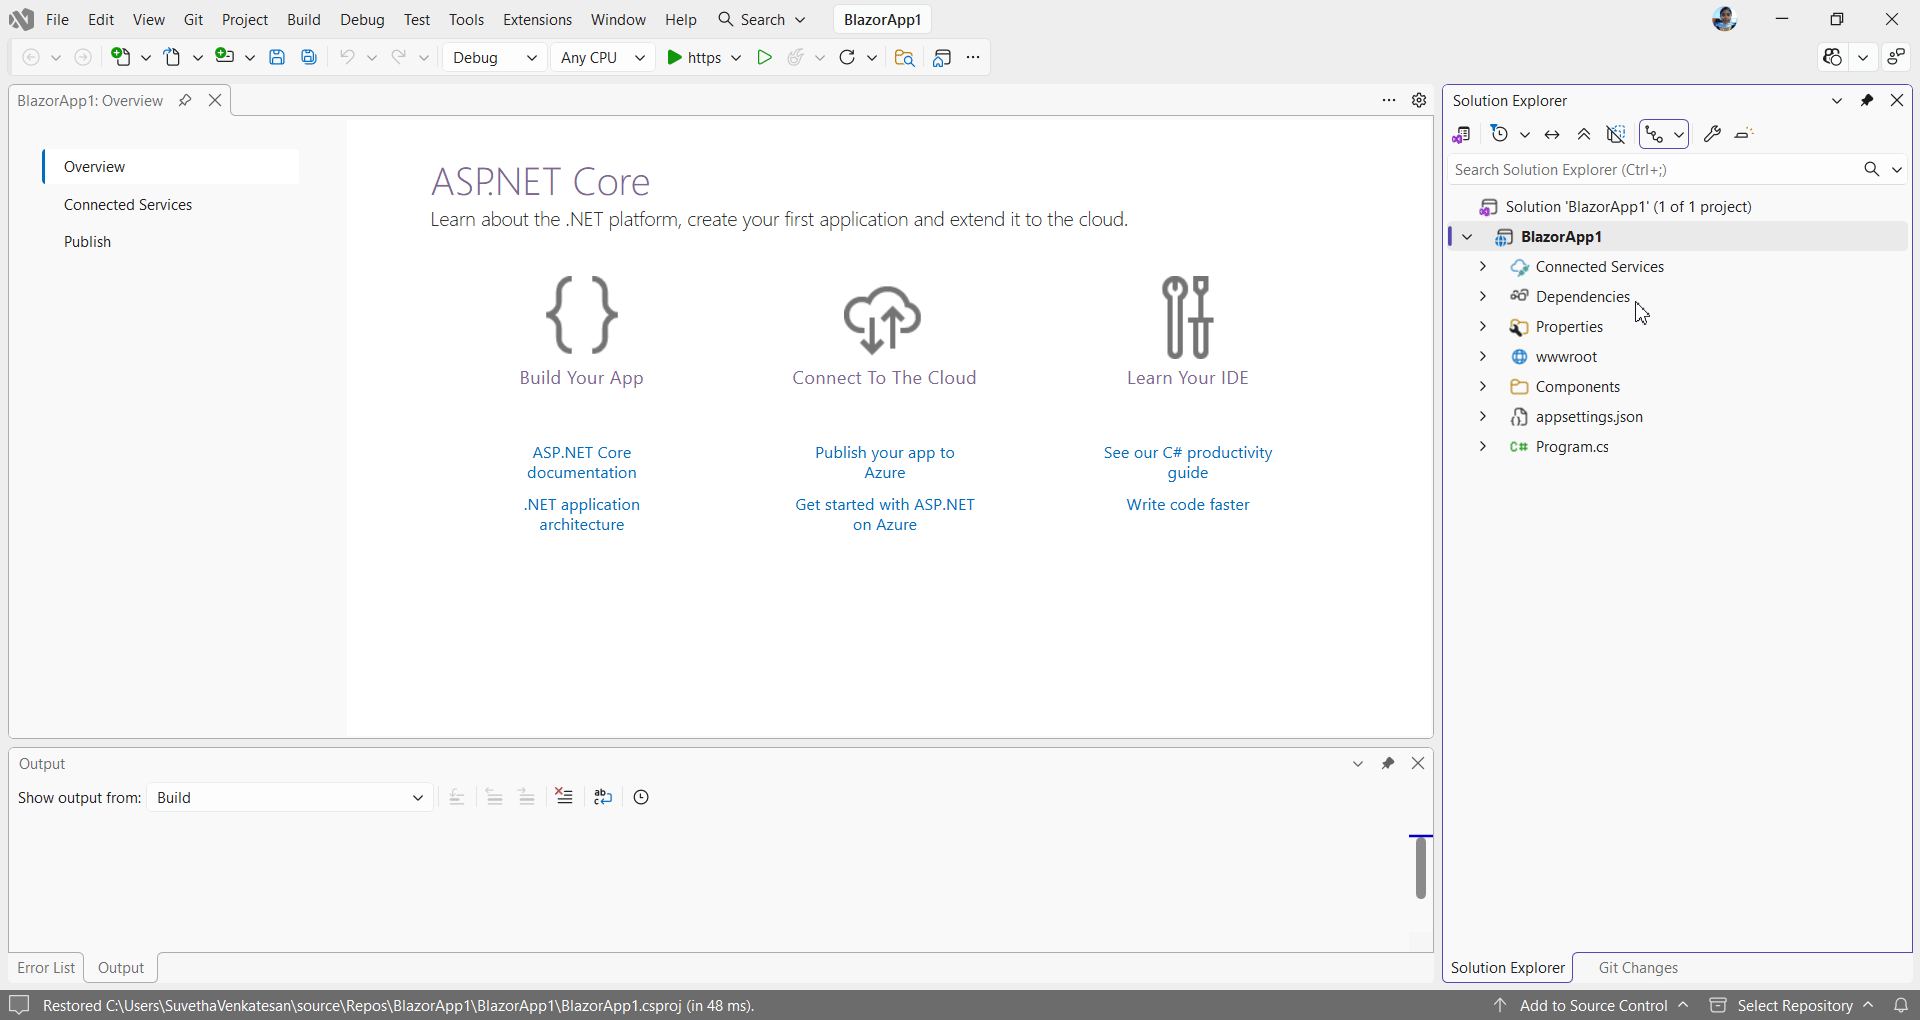Open the ASP.NET Core documentation link
This screenshot has width=1920, height=1020.
(582, 463)
